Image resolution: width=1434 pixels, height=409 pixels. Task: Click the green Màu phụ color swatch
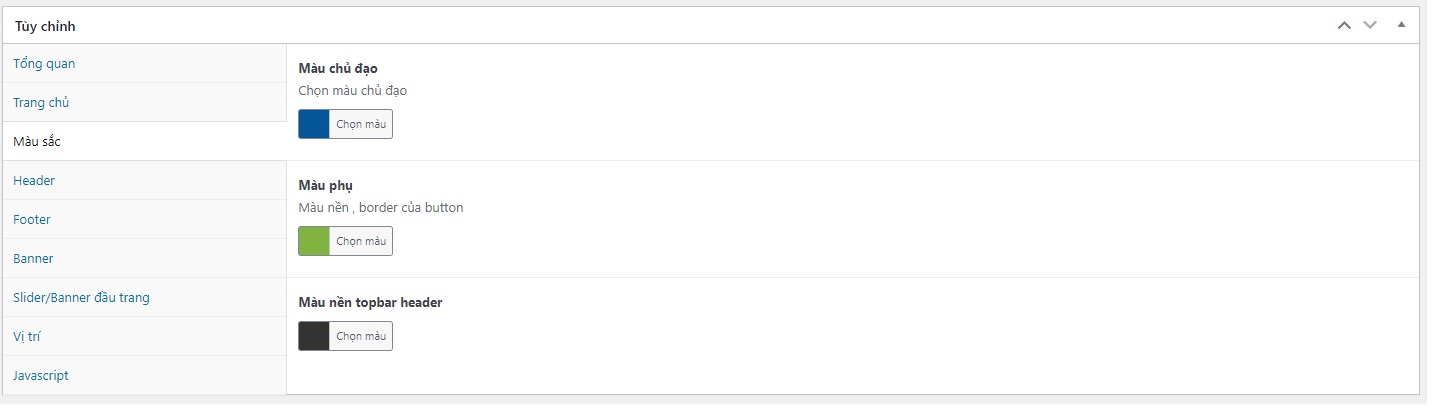tap(314, 241)
